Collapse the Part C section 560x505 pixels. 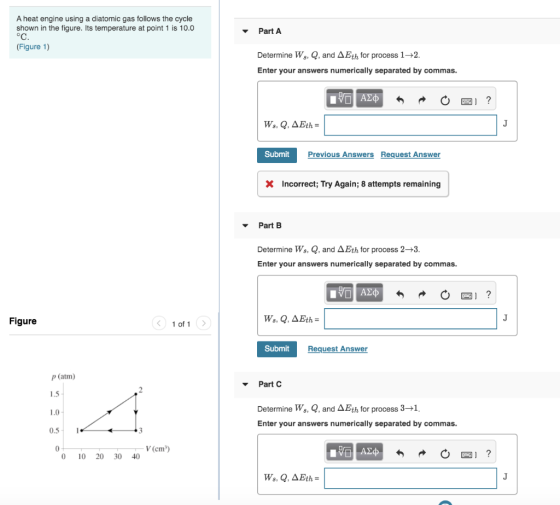(245, 384)
